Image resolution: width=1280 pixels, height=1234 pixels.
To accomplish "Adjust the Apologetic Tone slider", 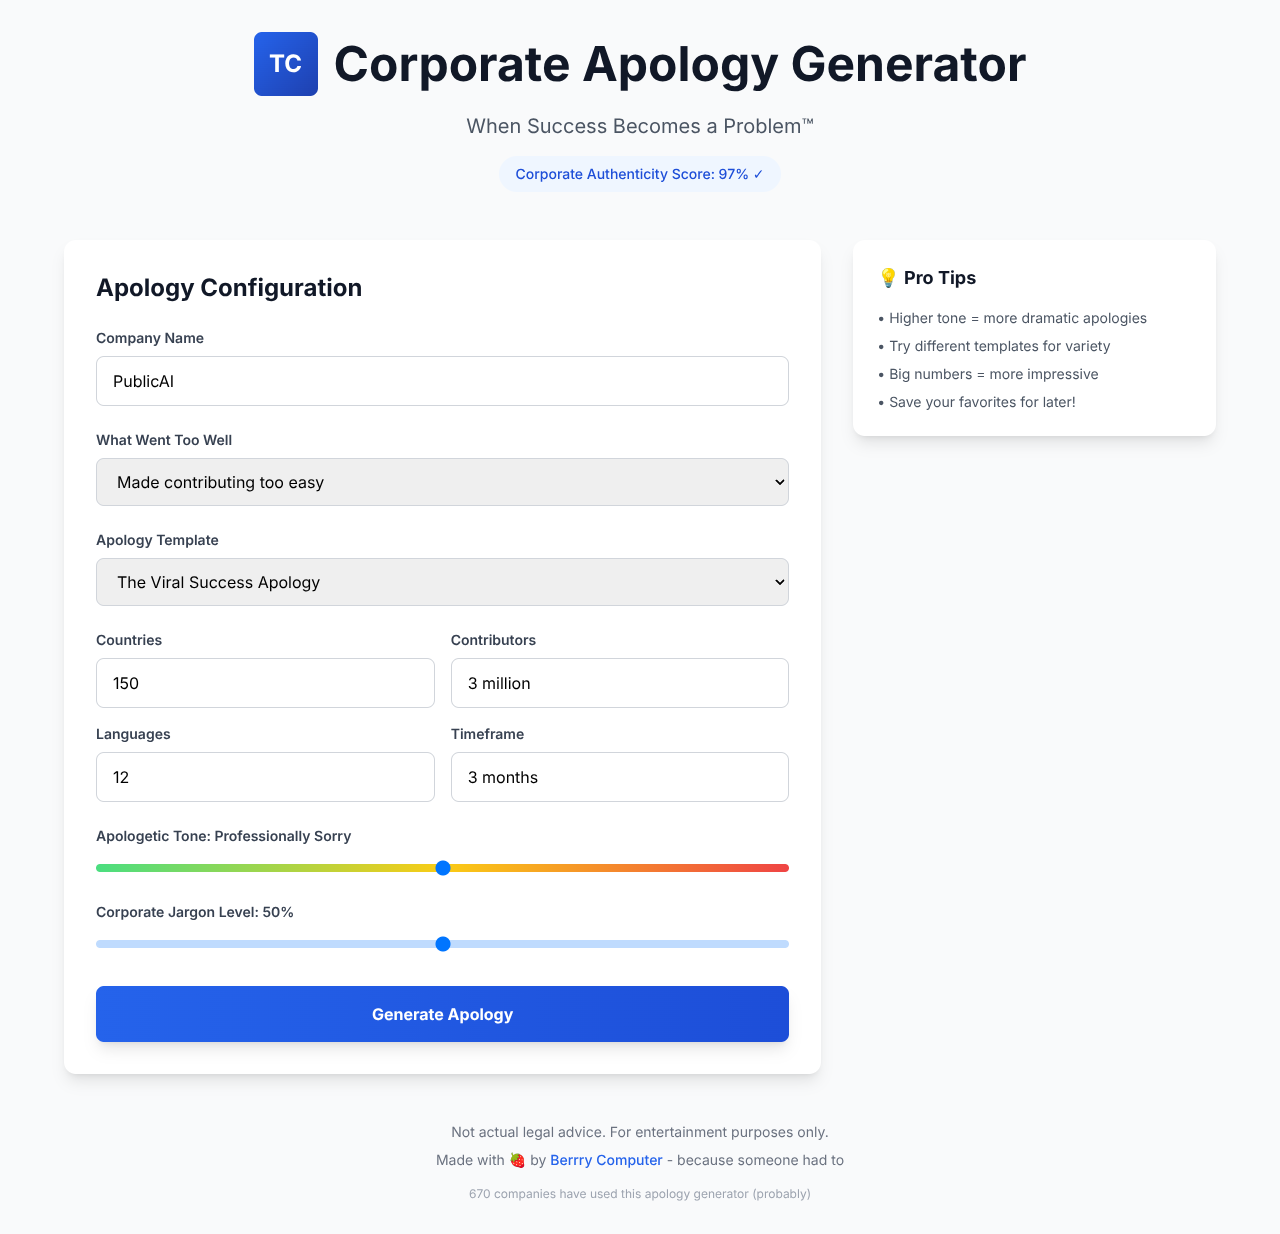I will coord(442,868).
